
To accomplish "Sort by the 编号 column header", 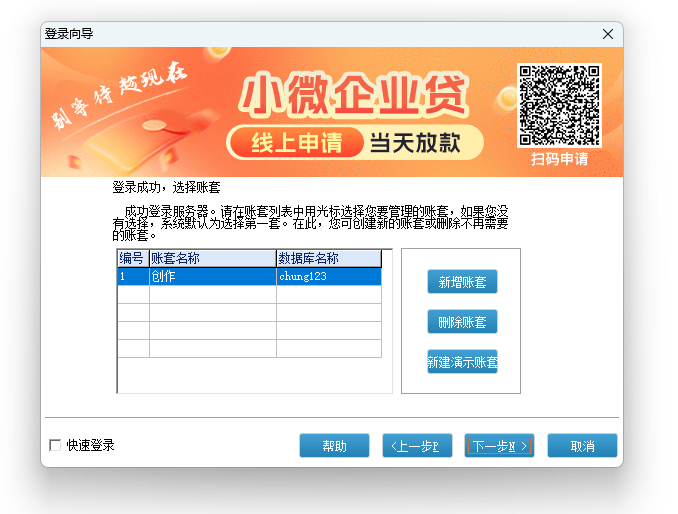I will coord(132,259).
